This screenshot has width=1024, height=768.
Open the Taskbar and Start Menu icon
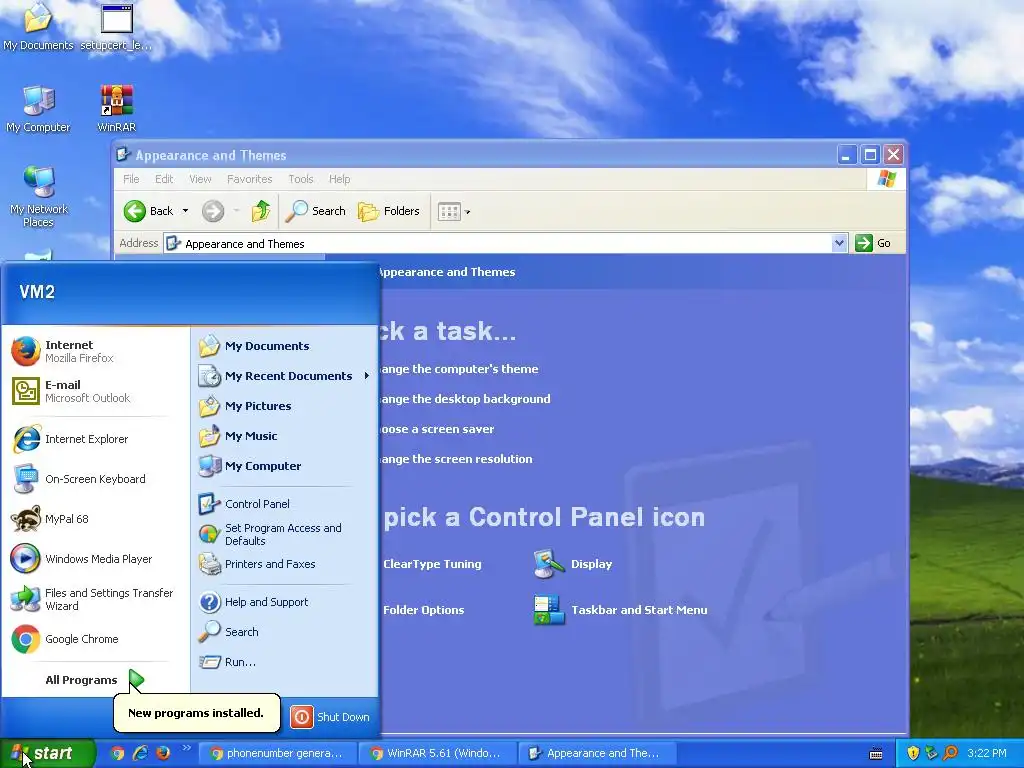[620, 610]
